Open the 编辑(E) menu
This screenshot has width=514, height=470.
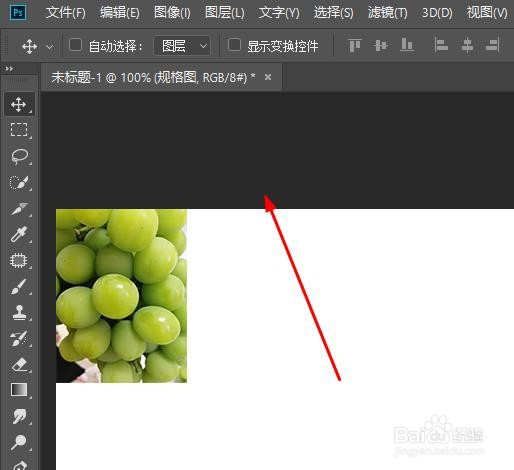tap(120, 13)
